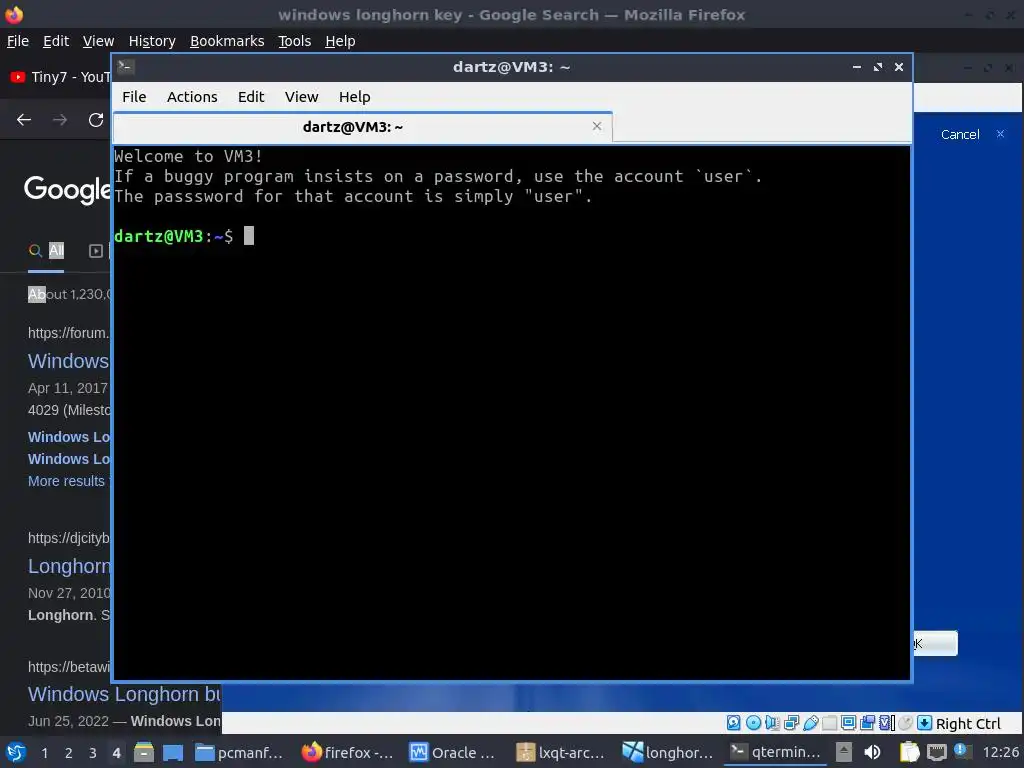1024x768 pixels.
Task: Switch to virtual desktop 3
Action: (92, 753)
